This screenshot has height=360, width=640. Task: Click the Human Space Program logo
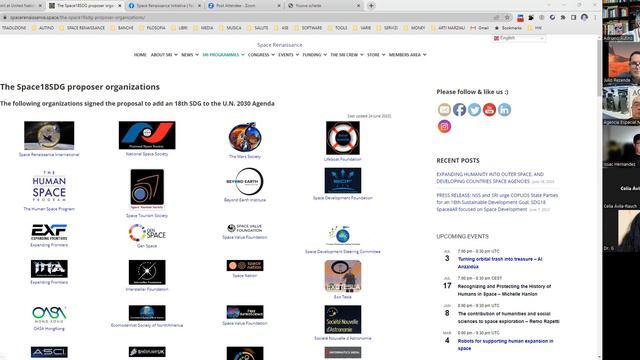click(x=49, y=187)
